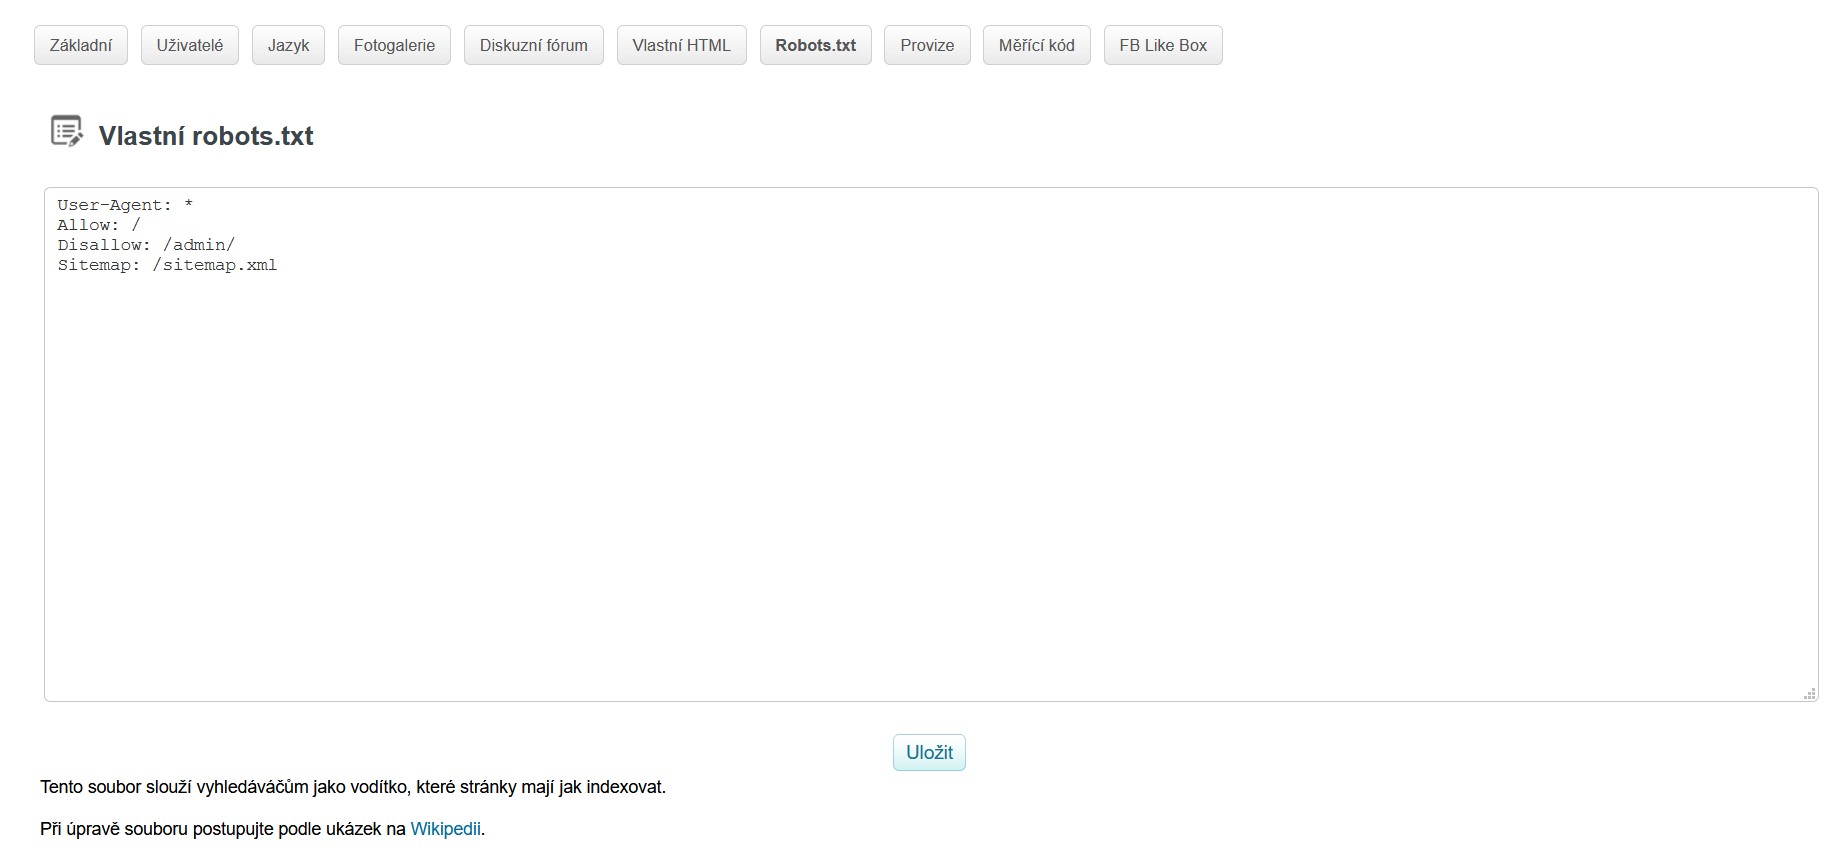
Task: Select the active Robots.txt tab
Action: pyautogui.click(x=815, y=46)
